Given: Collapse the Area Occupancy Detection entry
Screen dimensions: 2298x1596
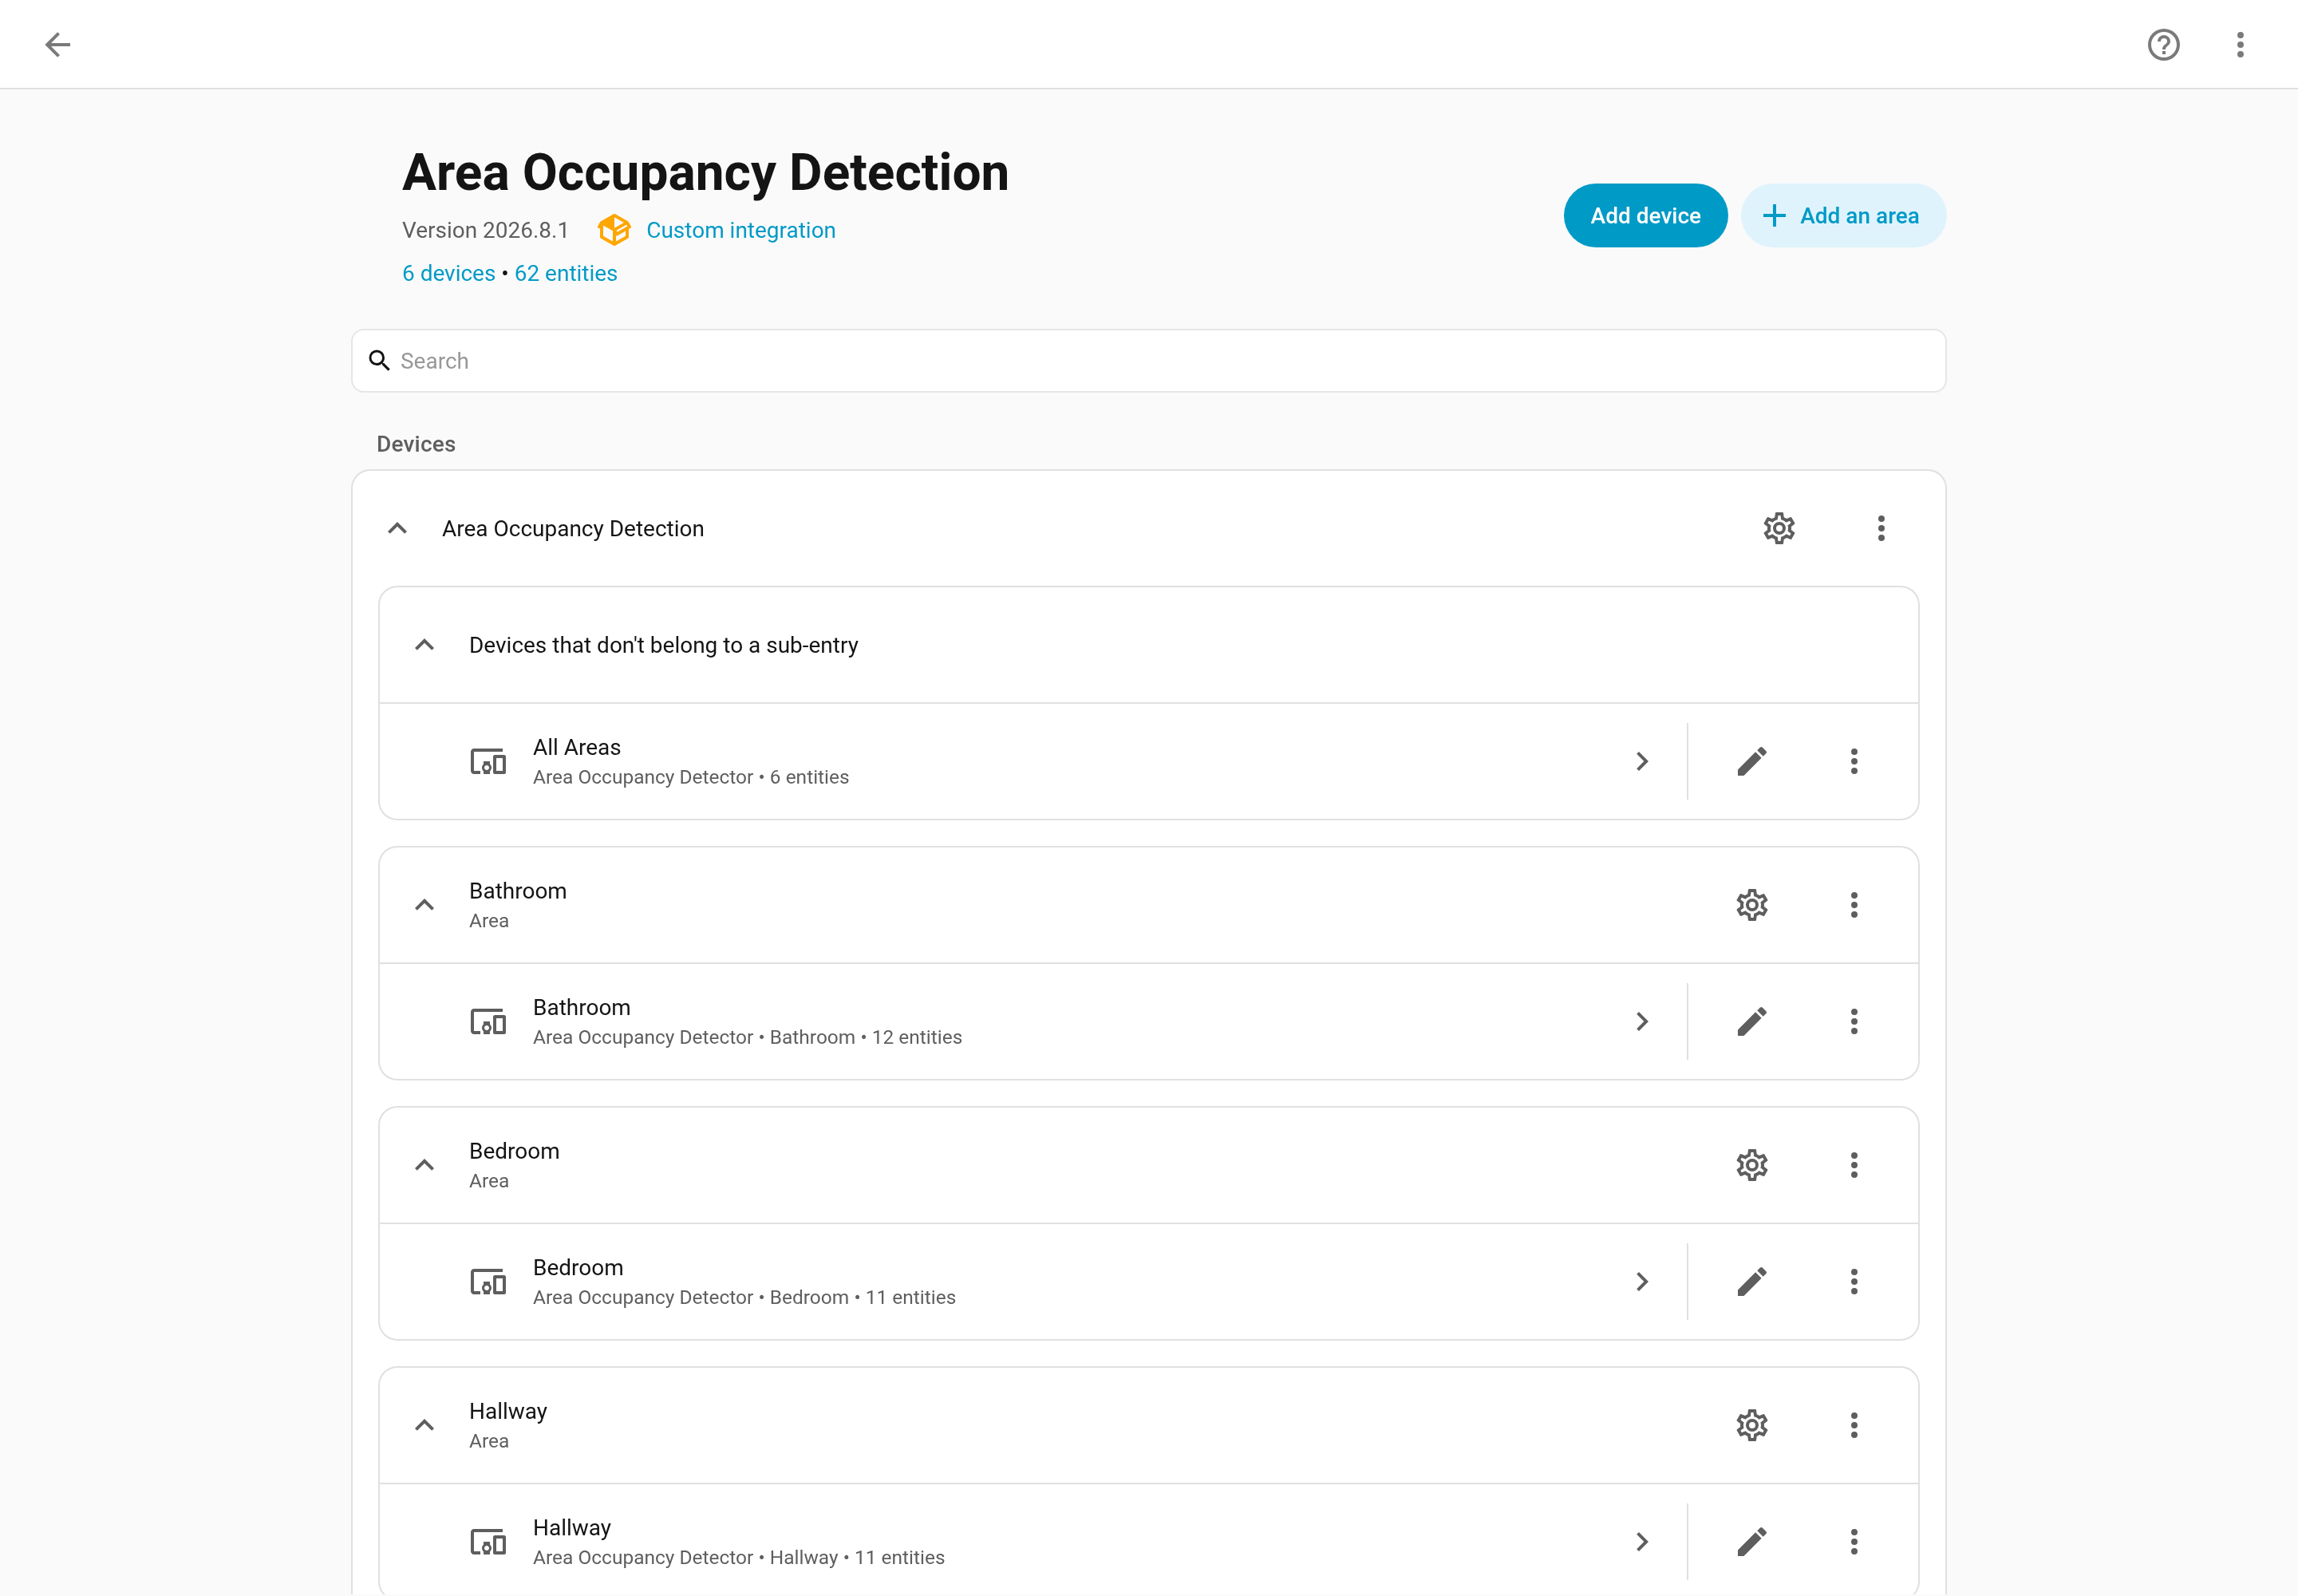Looking at the screenshot, I should point(397,528).
